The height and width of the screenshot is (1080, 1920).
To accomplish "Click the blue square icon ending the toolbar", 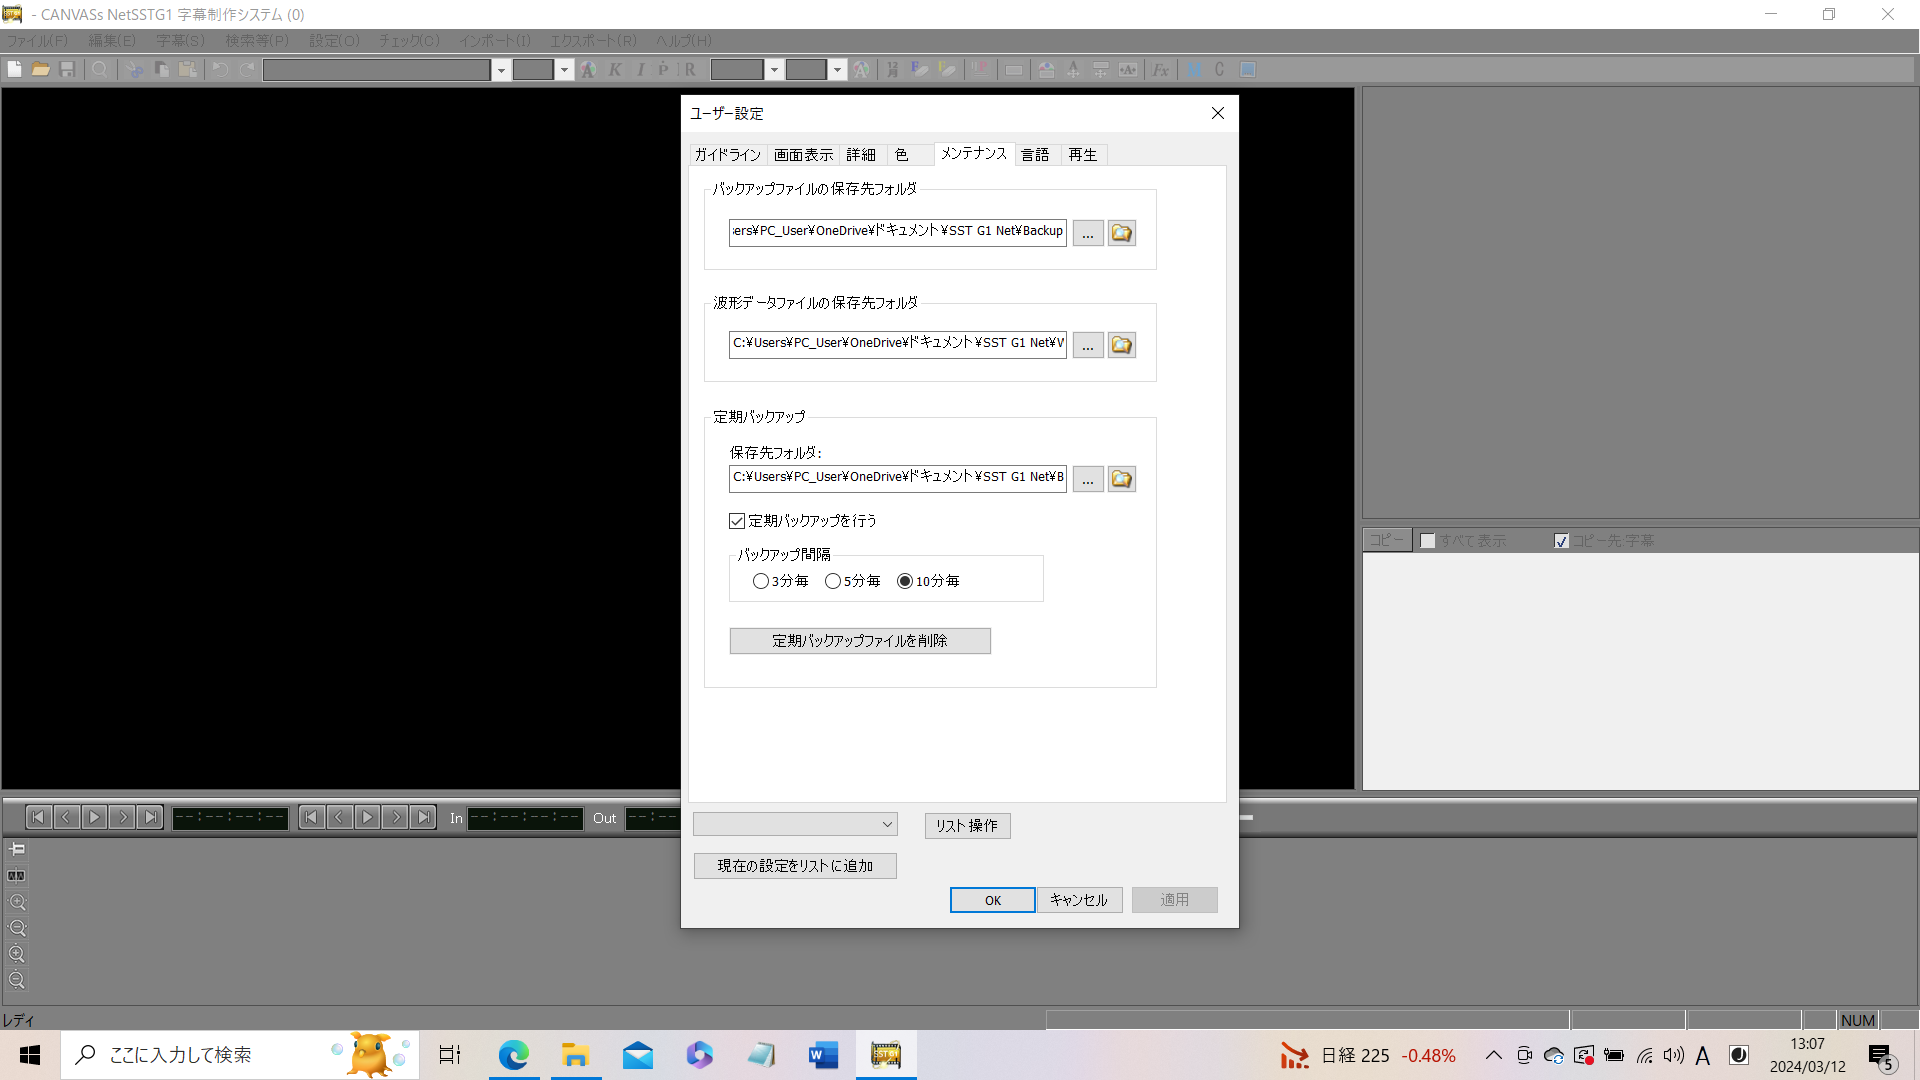I will coord(1248,69).
